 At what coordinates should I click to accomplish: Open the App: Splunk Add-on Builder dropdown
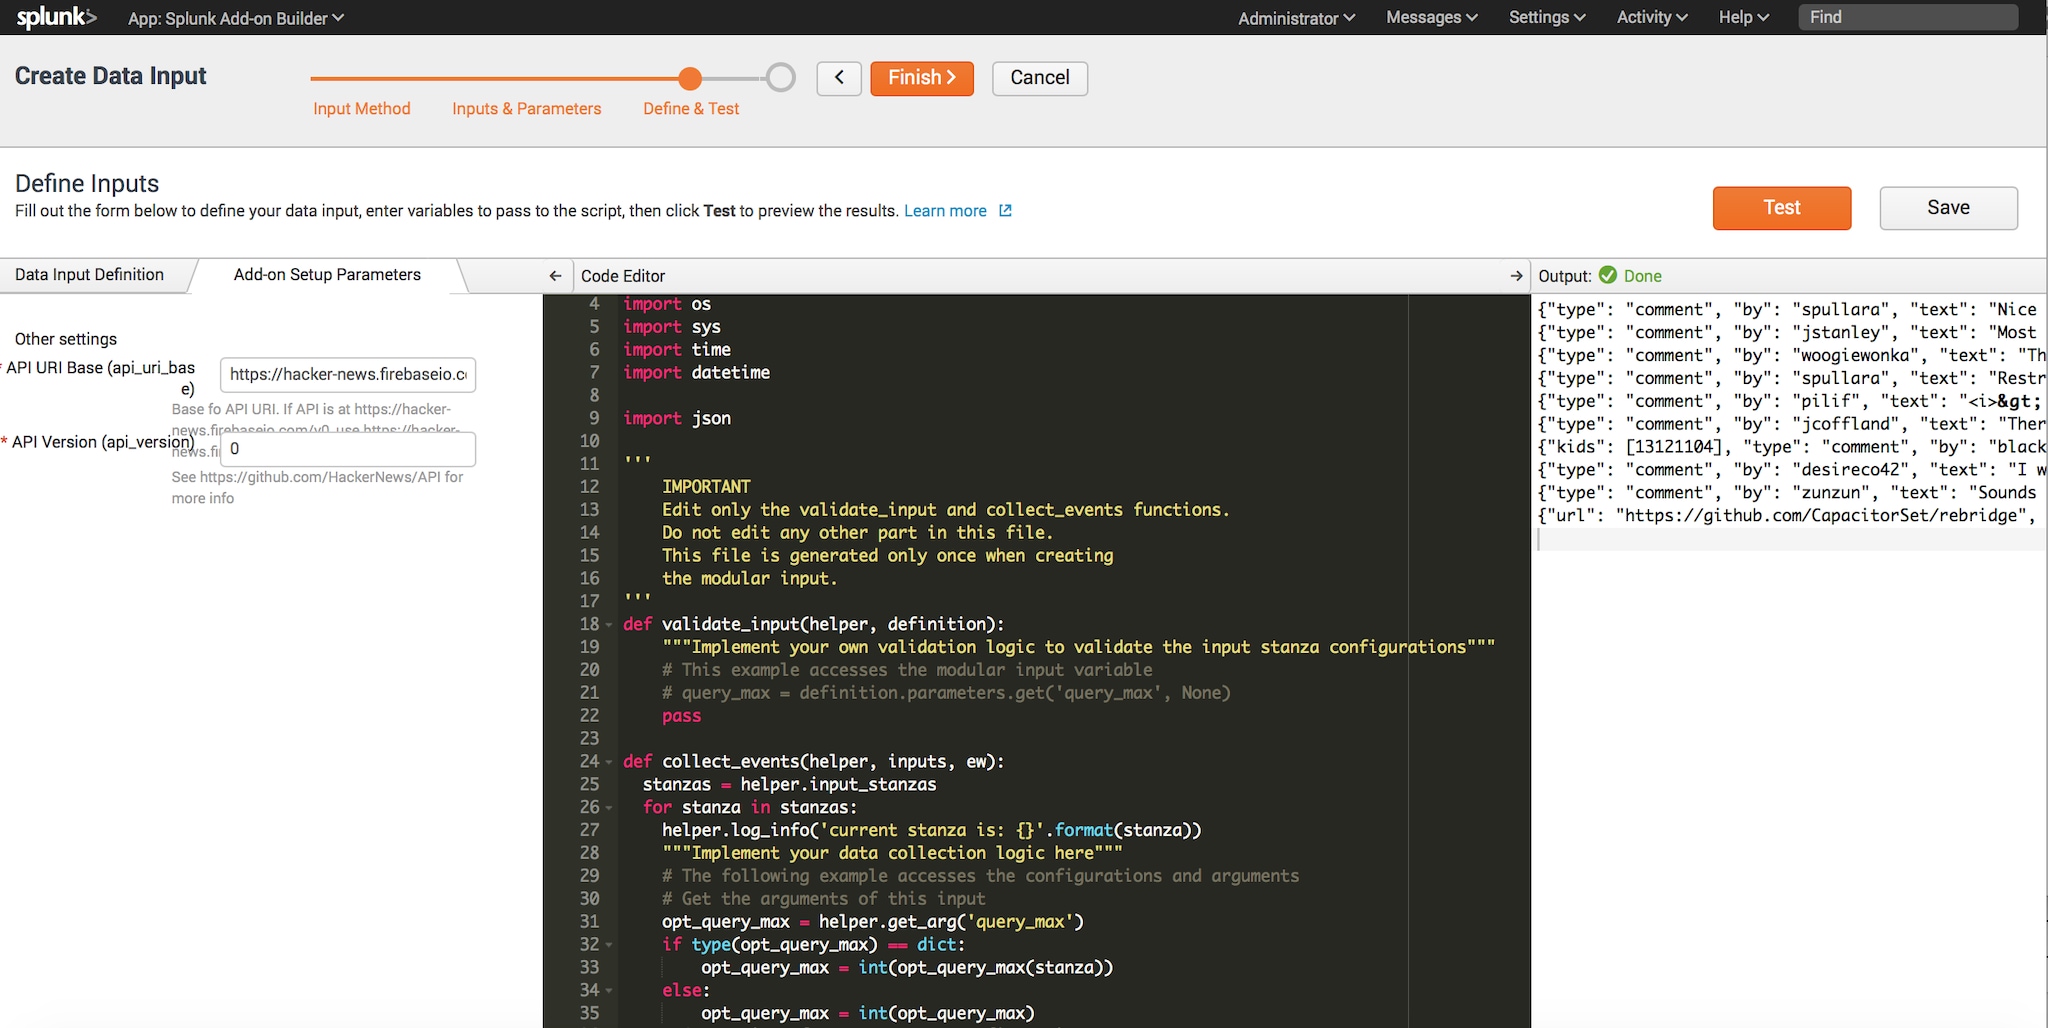click(x=235, y=18)
